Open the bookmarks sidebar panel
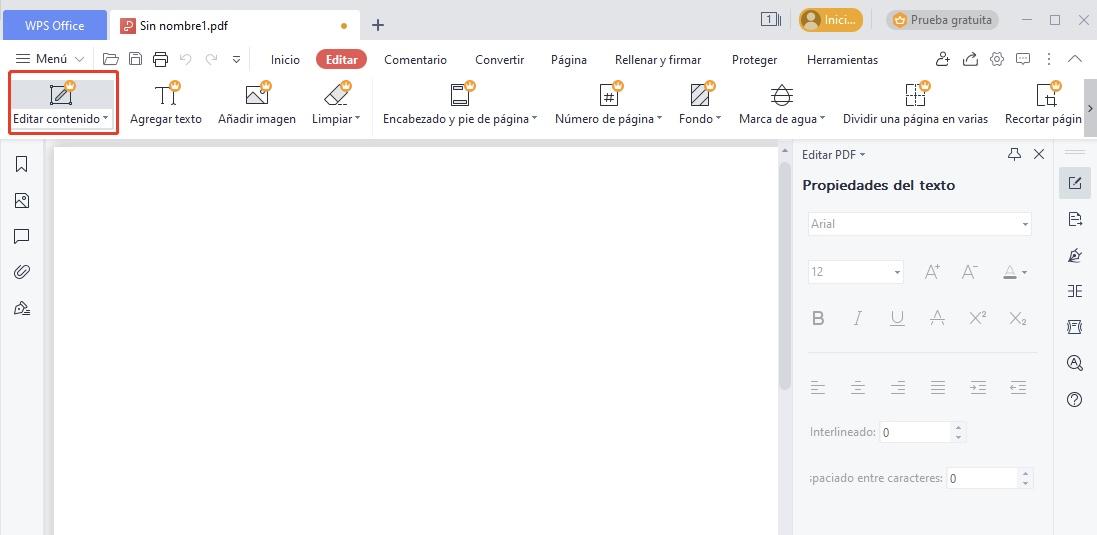1097x535 pixels. pyautogui.click(x=22, y=164)
